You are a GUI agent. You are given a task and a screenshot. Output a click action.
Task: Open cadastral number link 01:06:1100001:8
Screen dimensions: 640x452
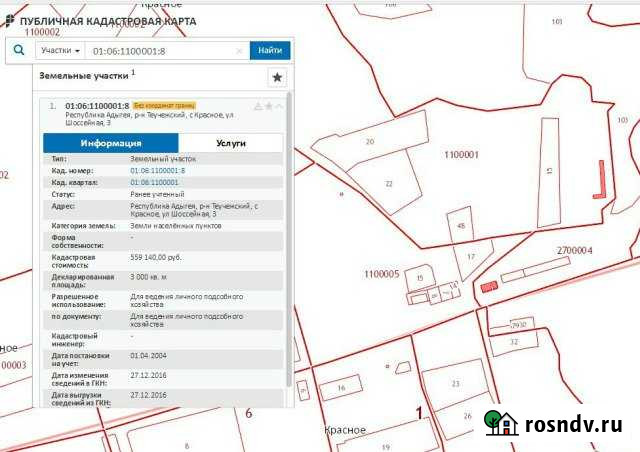coord(157,170)
